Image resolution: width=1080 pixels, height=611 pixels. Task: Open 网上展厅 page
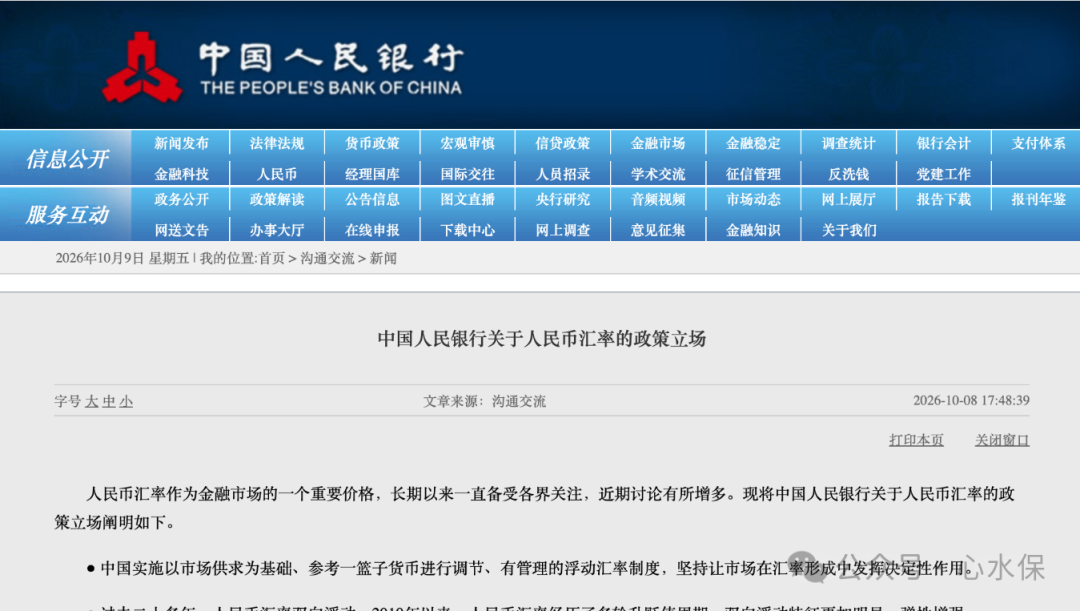pyautogui.click(x=849, y=199)
